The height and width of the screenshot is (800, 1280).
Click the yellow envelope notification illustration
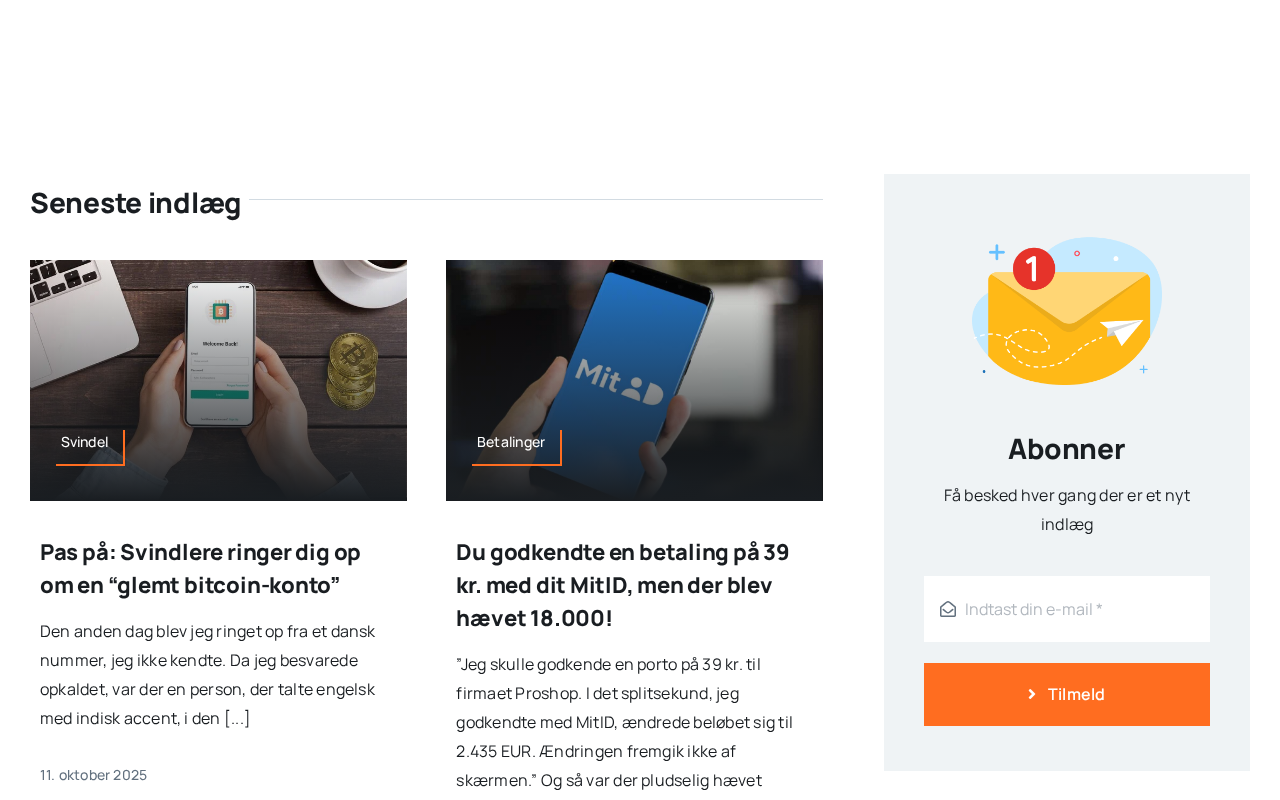[1067, 311]
